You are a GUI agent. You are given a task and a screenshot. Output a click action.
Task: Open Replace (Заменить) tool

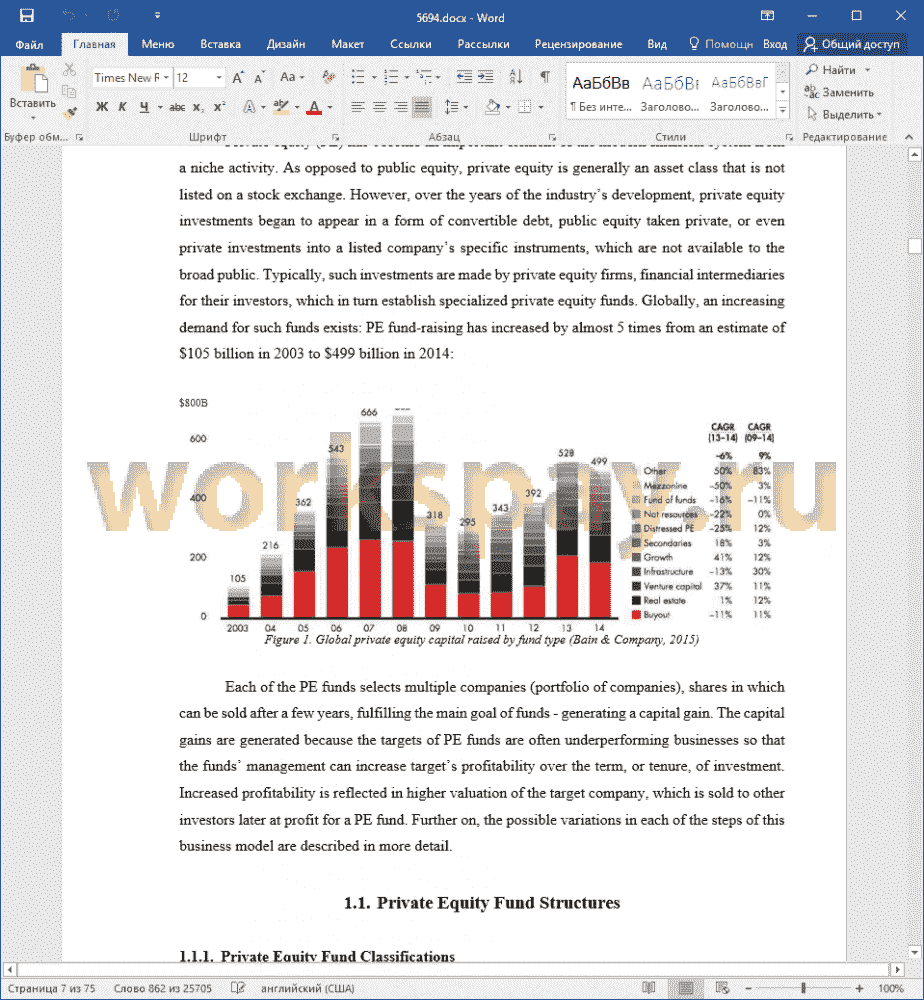click(x=839, y=92)
